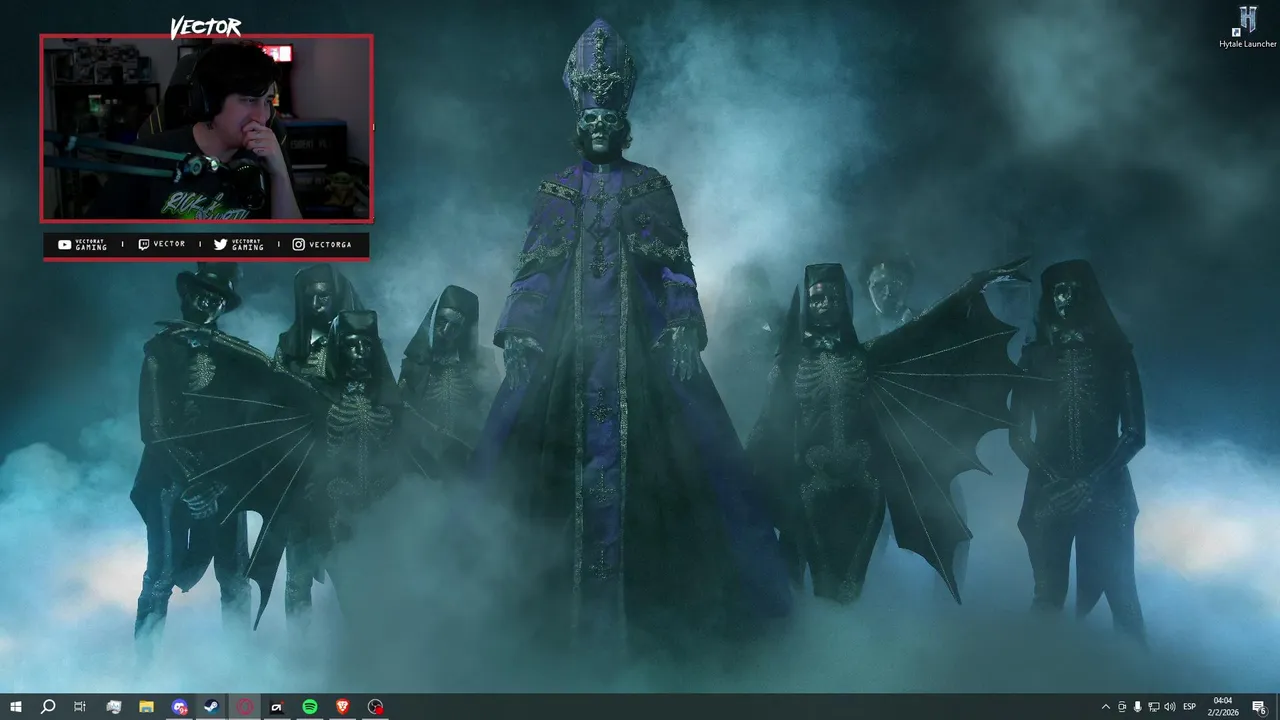Click the Meet Now camera tray icon

[x=1122, y=707]
